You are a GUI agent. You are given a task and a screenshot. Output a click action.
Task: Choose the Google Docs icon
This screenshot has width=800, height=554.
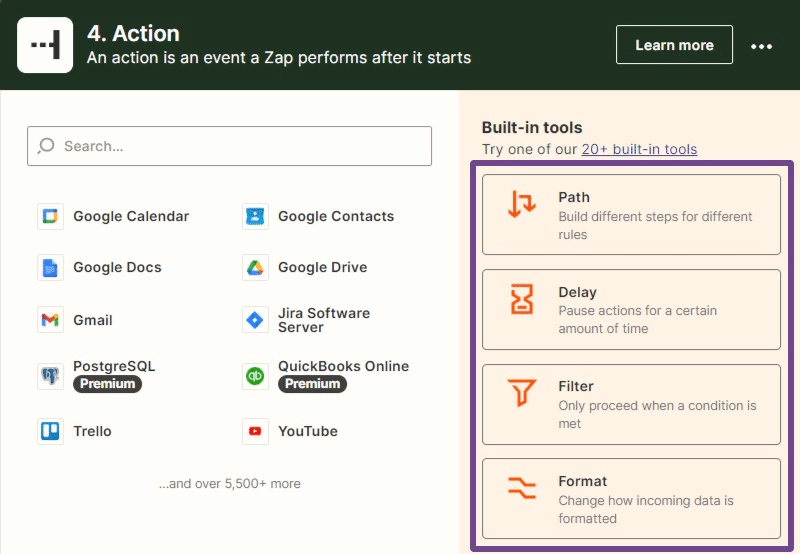(x=50, y=267)
